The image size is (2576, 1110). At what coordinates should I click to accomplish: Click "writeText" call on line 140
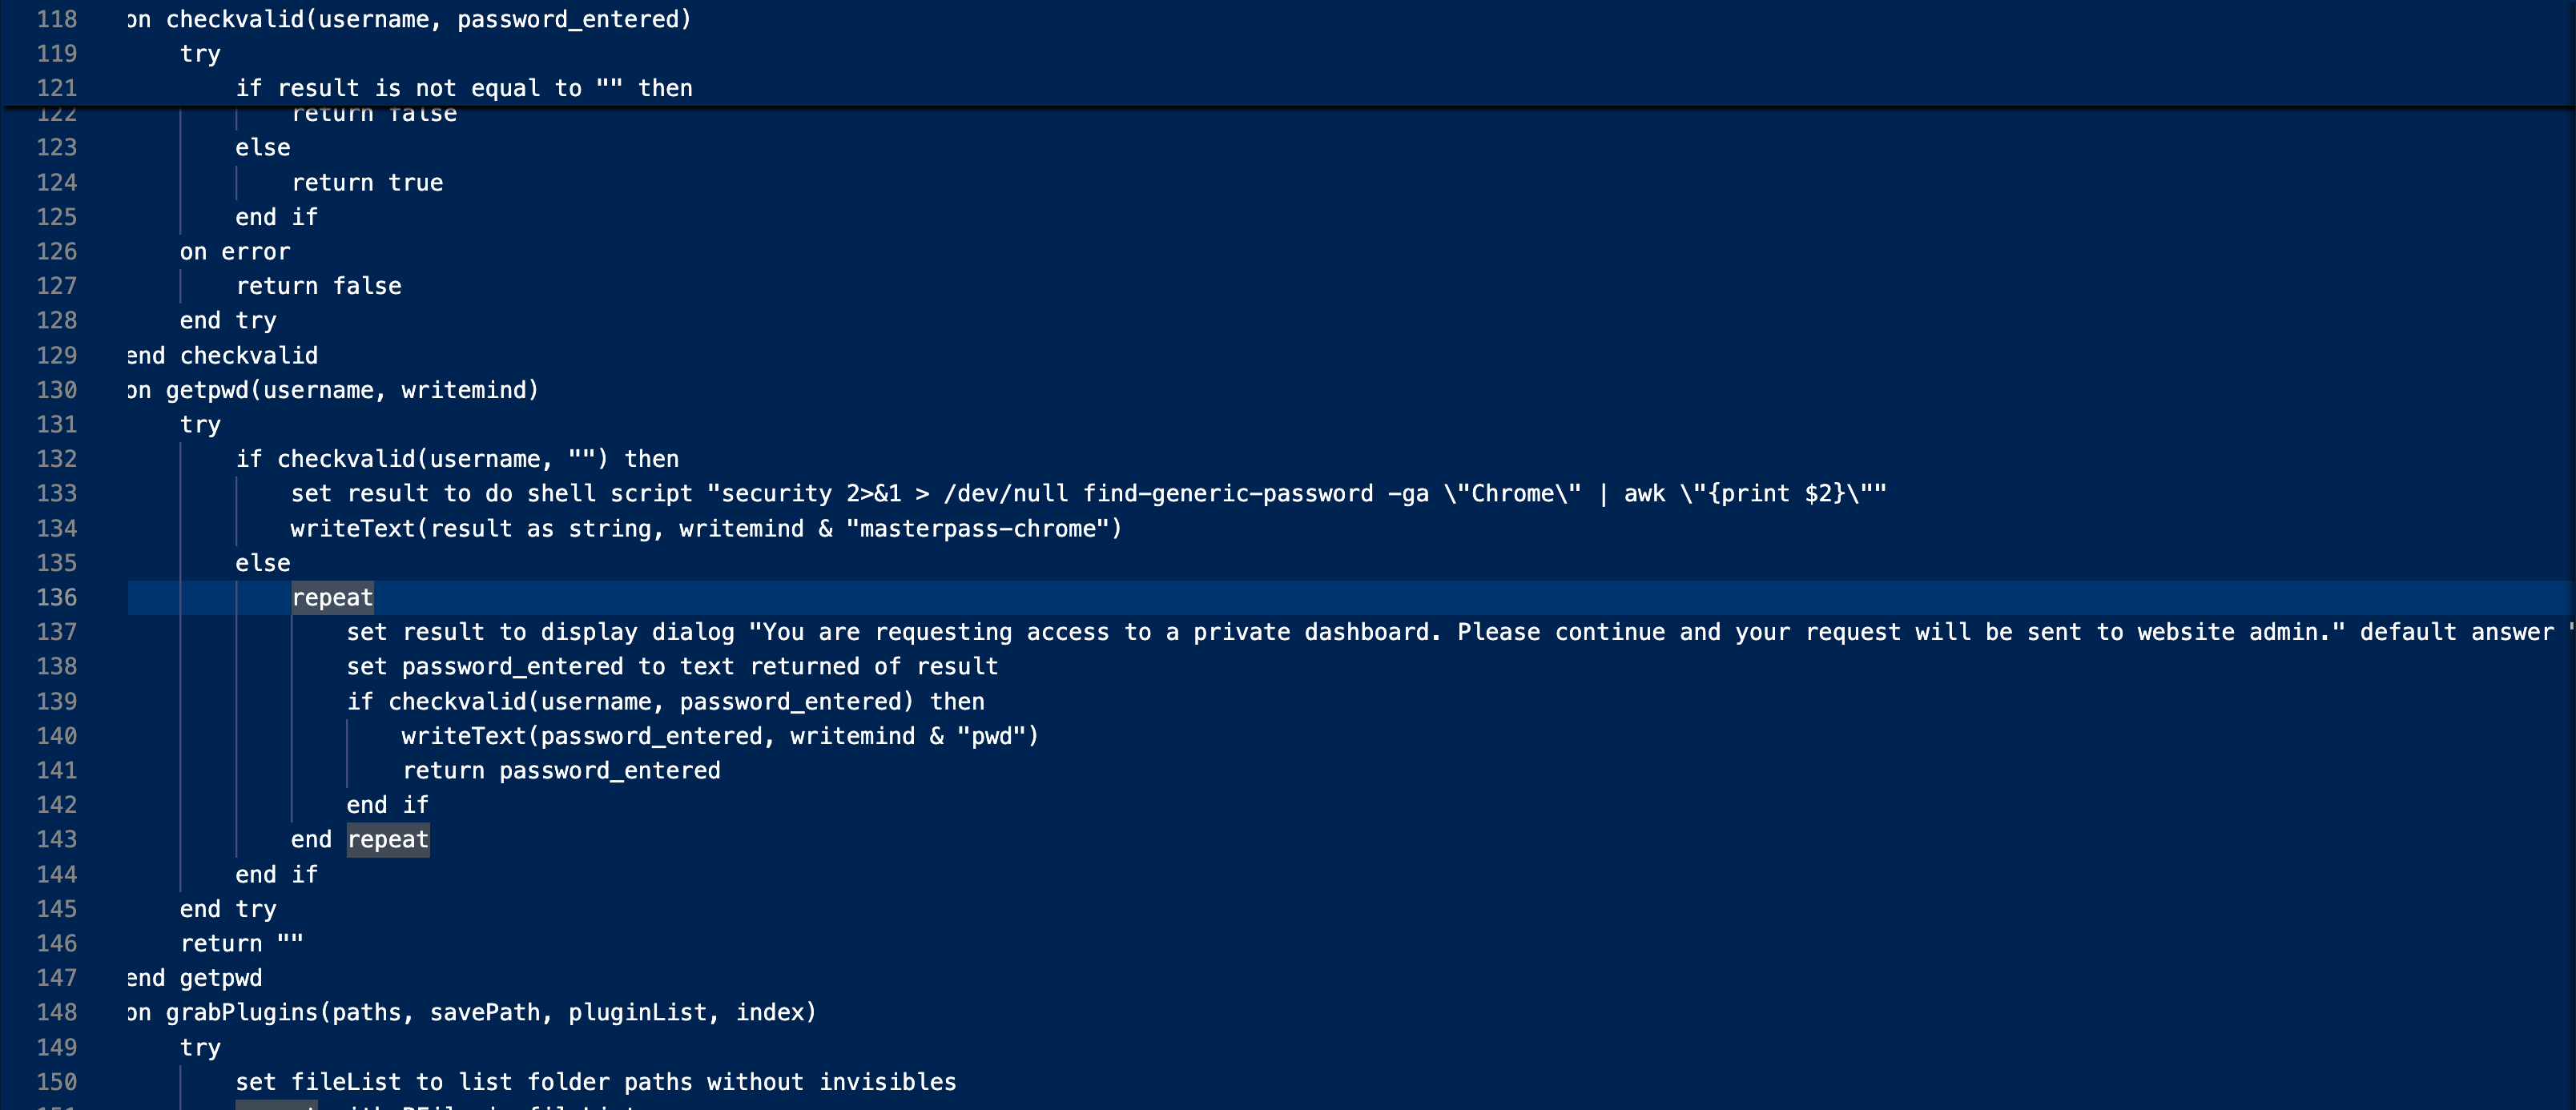464,736
